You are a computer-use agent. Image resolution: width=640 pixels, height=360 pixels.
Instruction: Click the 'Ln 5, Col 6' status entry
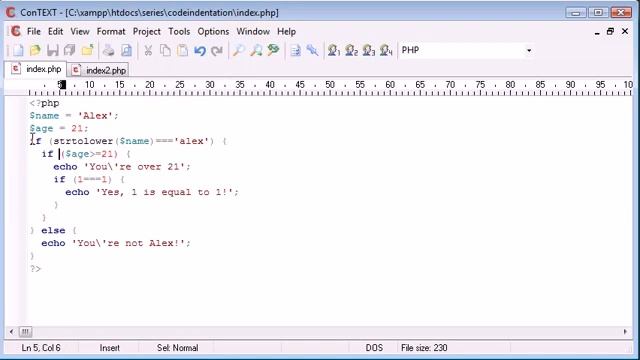[41, 348]
